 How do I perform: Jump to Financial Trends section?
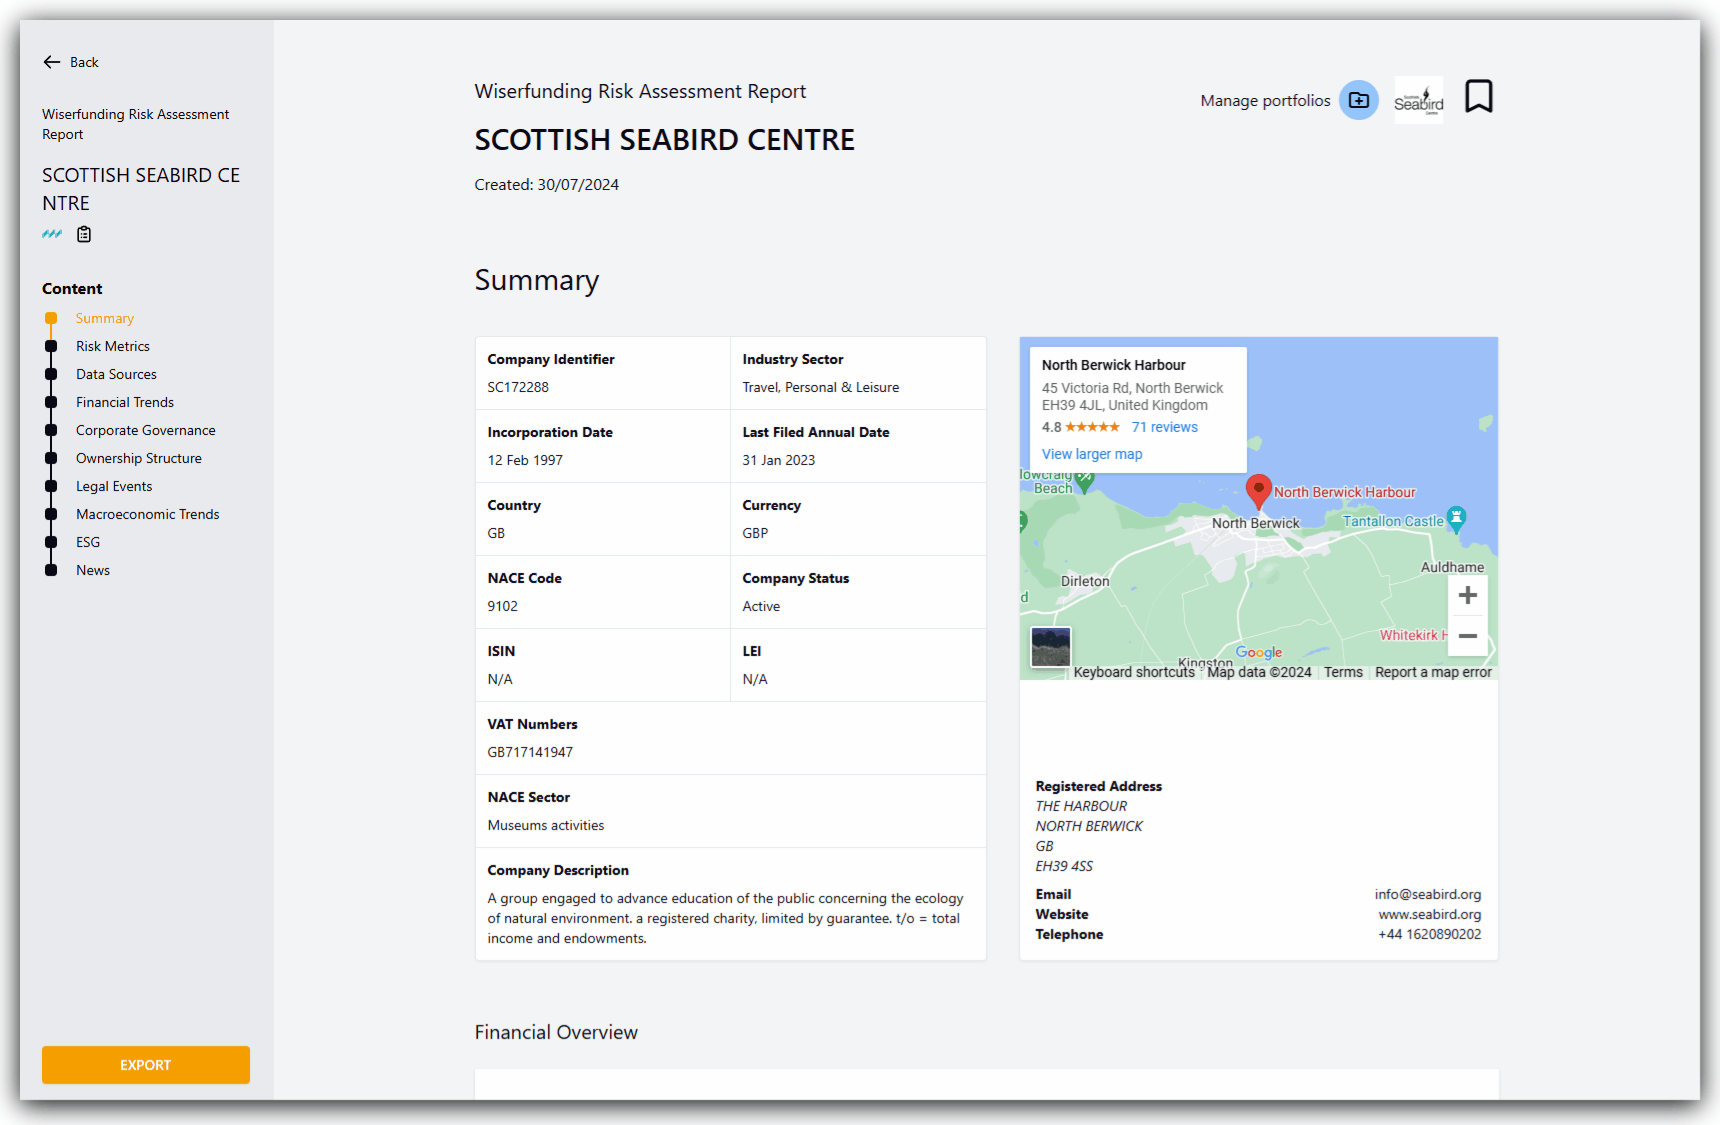[125, 402]
